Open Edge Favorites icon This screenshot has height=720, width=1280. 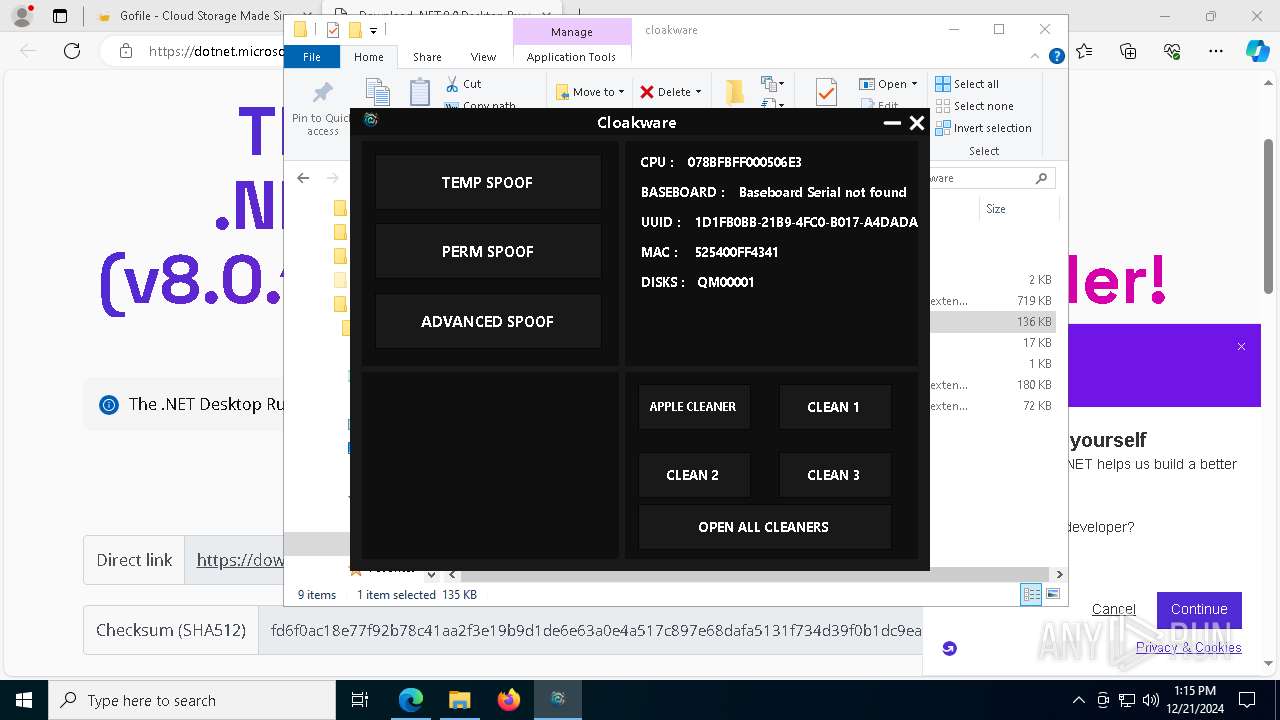tap(1085, 51)
